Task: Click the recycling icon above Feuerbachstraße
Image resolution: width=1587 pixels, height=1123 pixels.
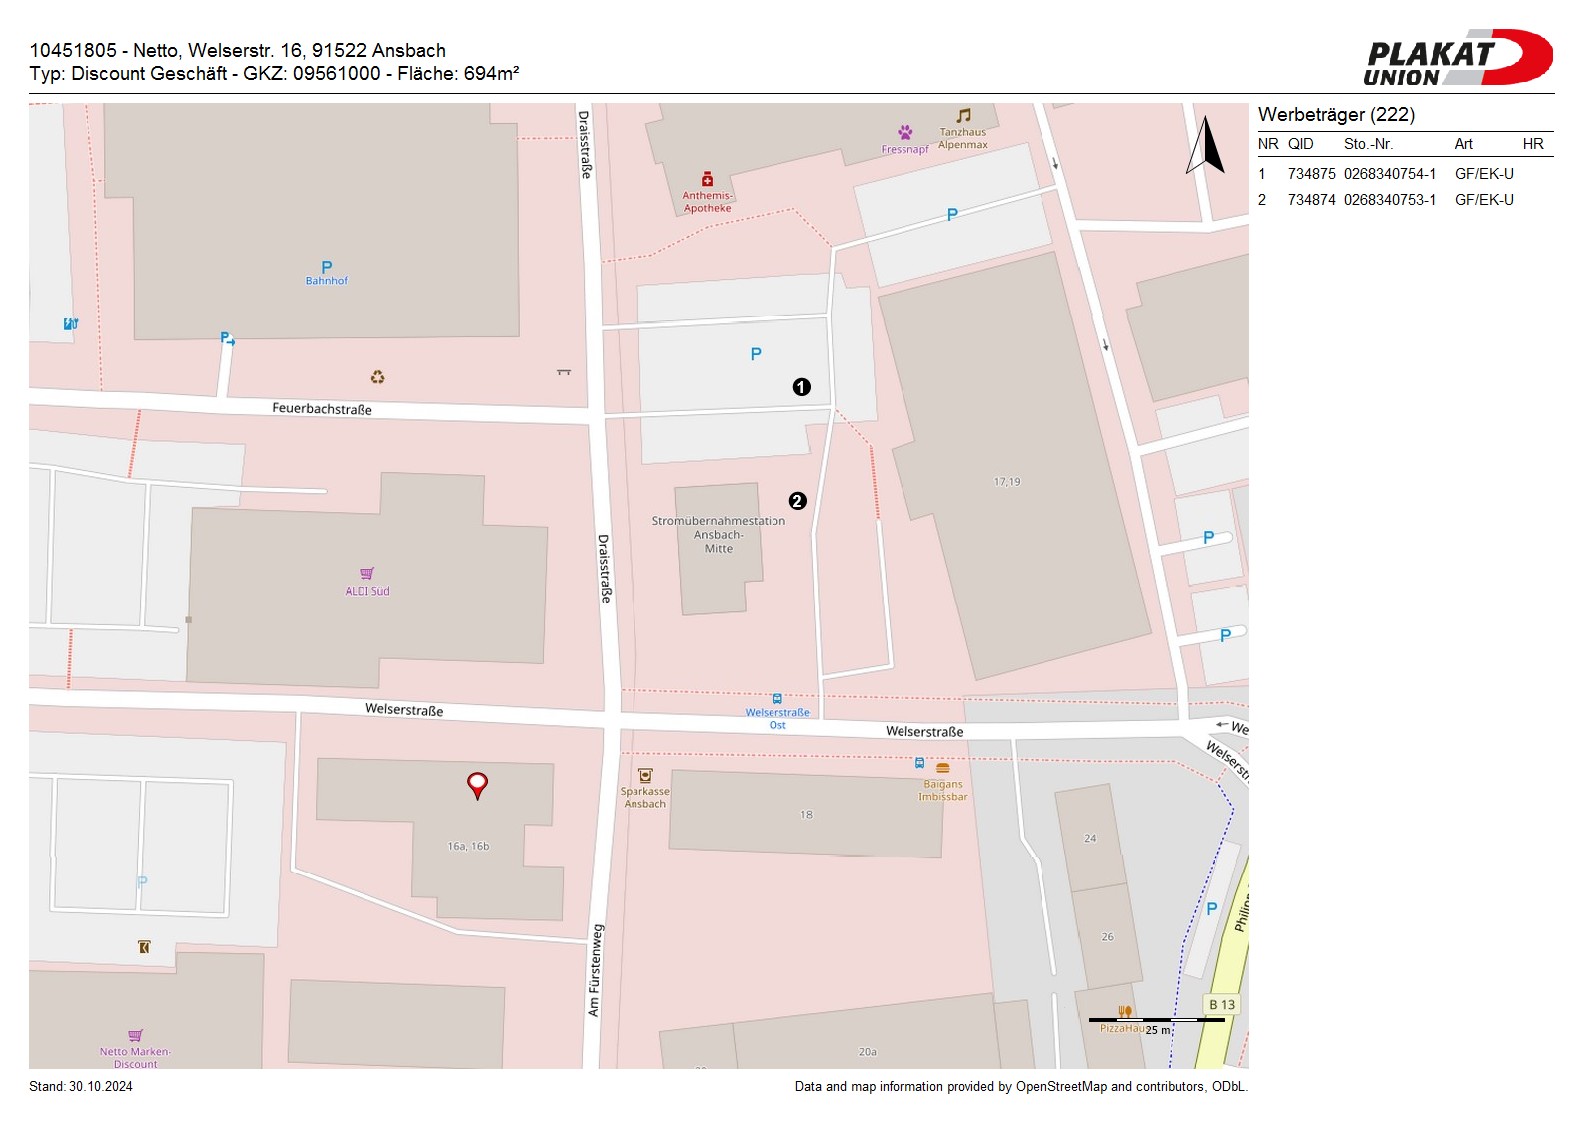Action: click(377, 377)
